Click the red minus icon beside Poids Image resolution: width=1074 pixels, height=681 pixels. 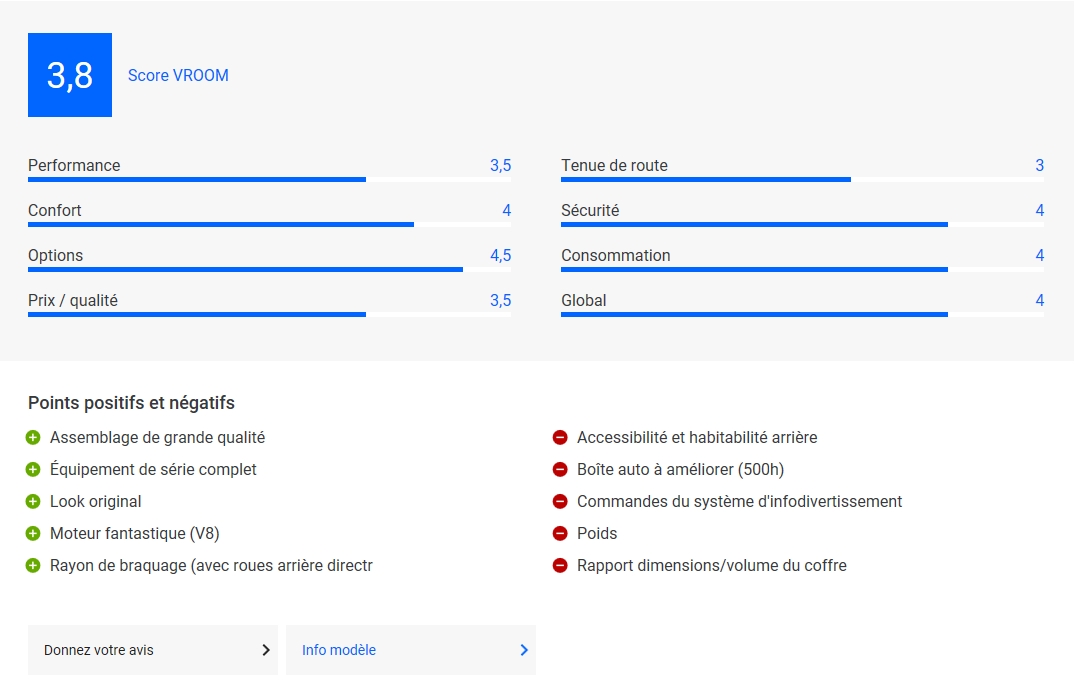pos(560,534)
